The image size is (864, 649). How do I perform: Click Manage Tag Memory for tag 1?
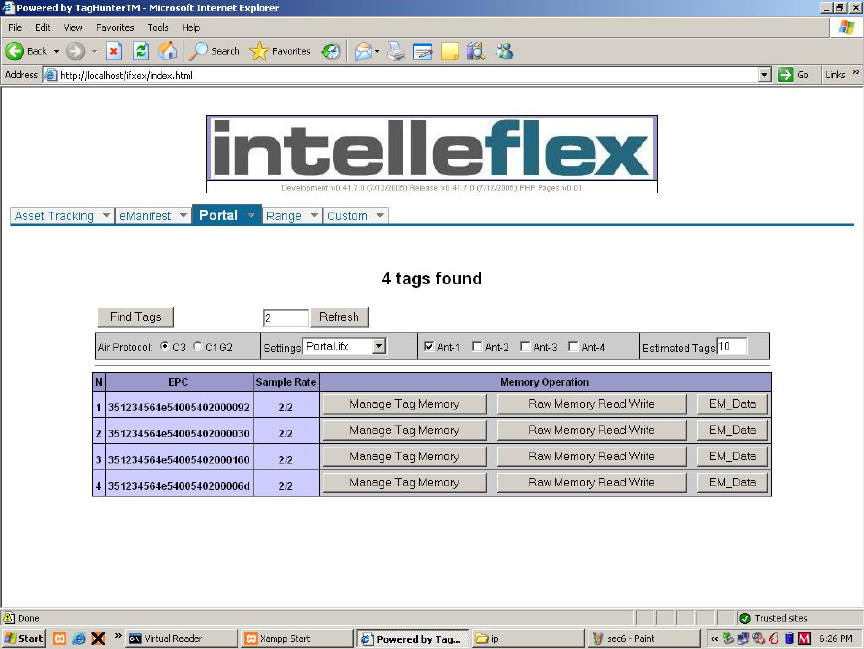404,404
